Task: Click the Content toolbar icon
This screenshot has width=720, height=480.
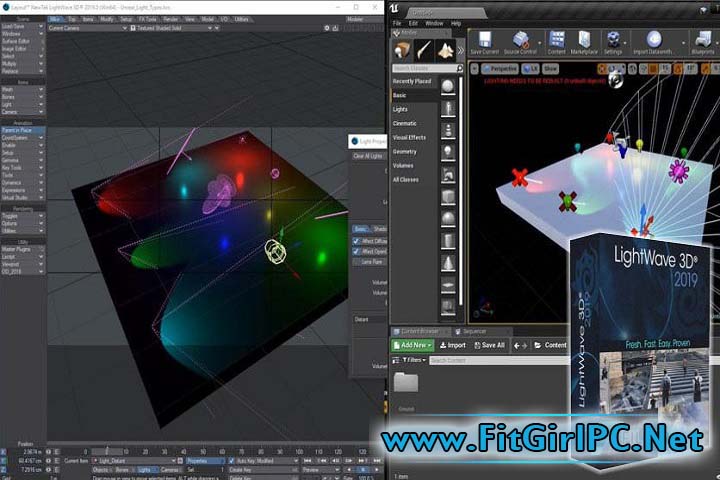Action: 556,41
